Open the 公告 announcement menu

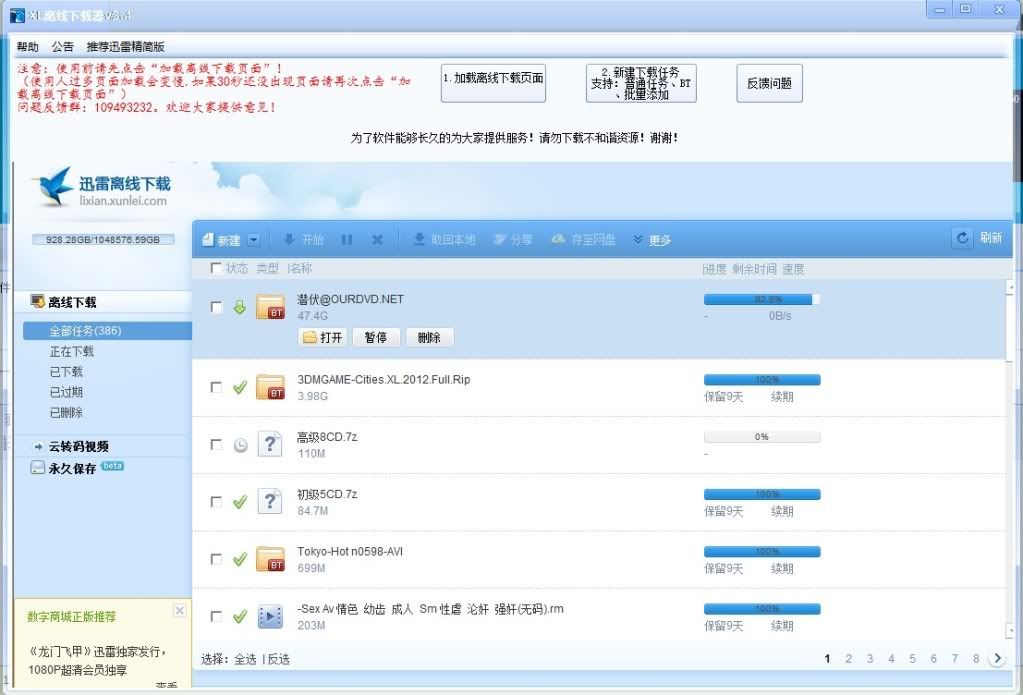[63, 46]
